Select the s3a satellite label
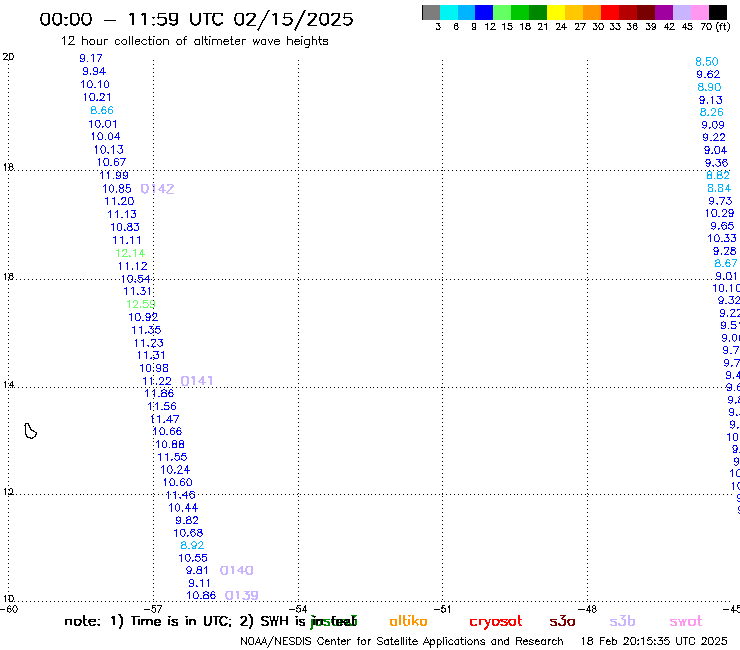Image resolution: width=740 pixels, height=650 pixels. click(x=562, y=621)
